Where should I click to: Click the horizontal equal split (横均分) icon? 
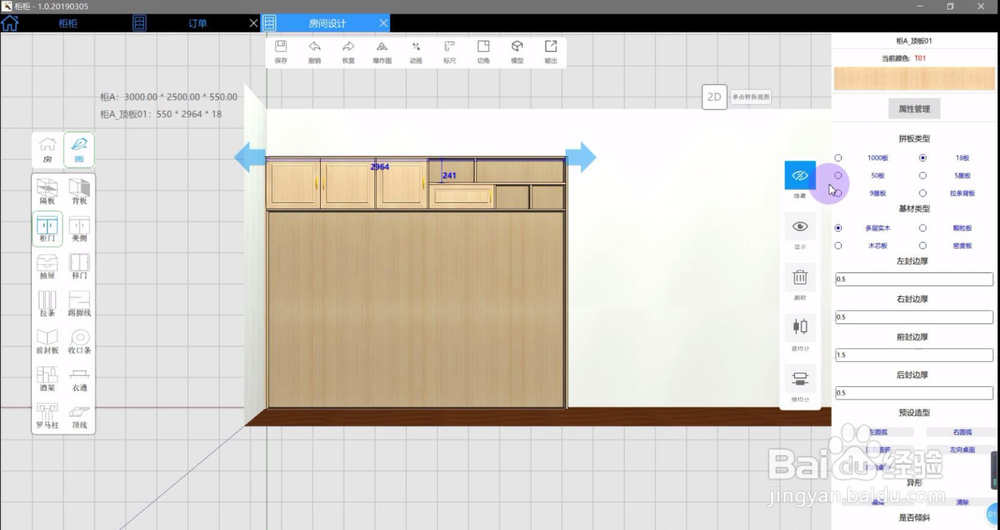800,379
